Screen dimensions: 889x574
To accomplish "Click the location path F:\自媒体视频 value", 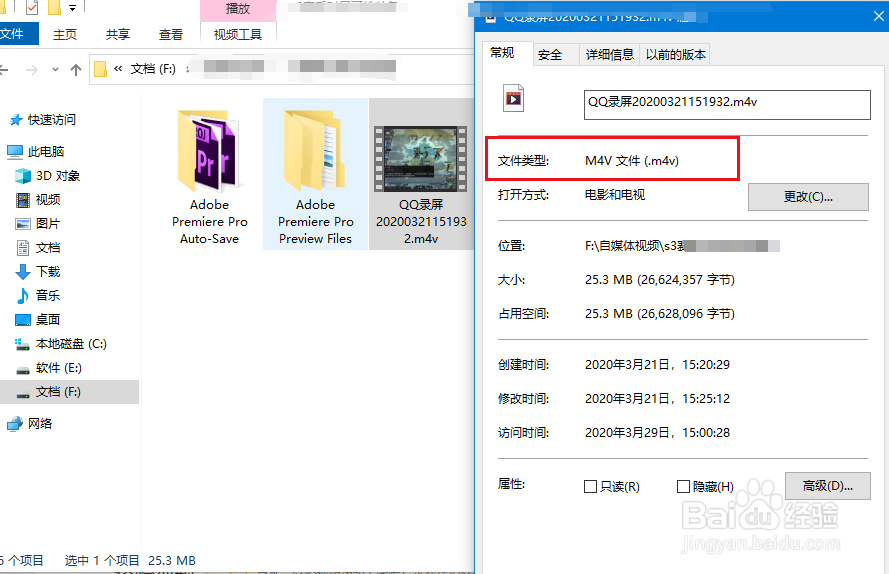I will (682, 246).
